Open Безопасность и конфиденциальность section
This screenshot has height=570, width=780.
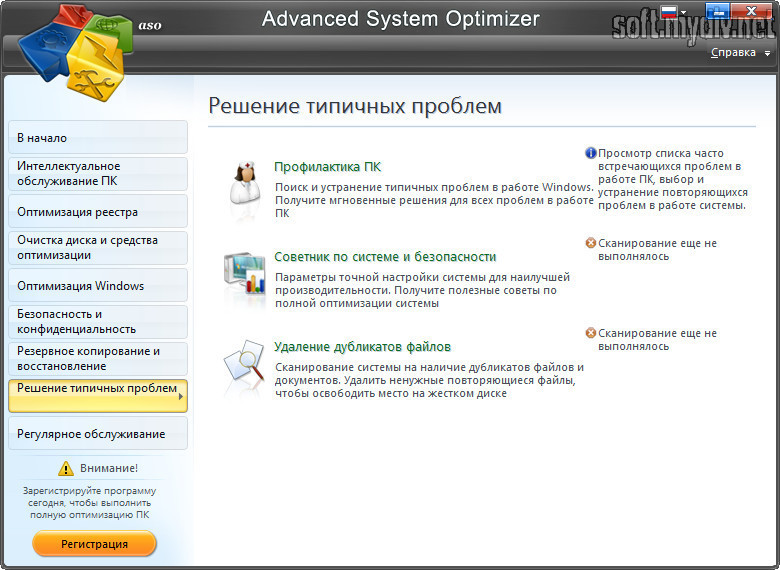tap(98, 322)
